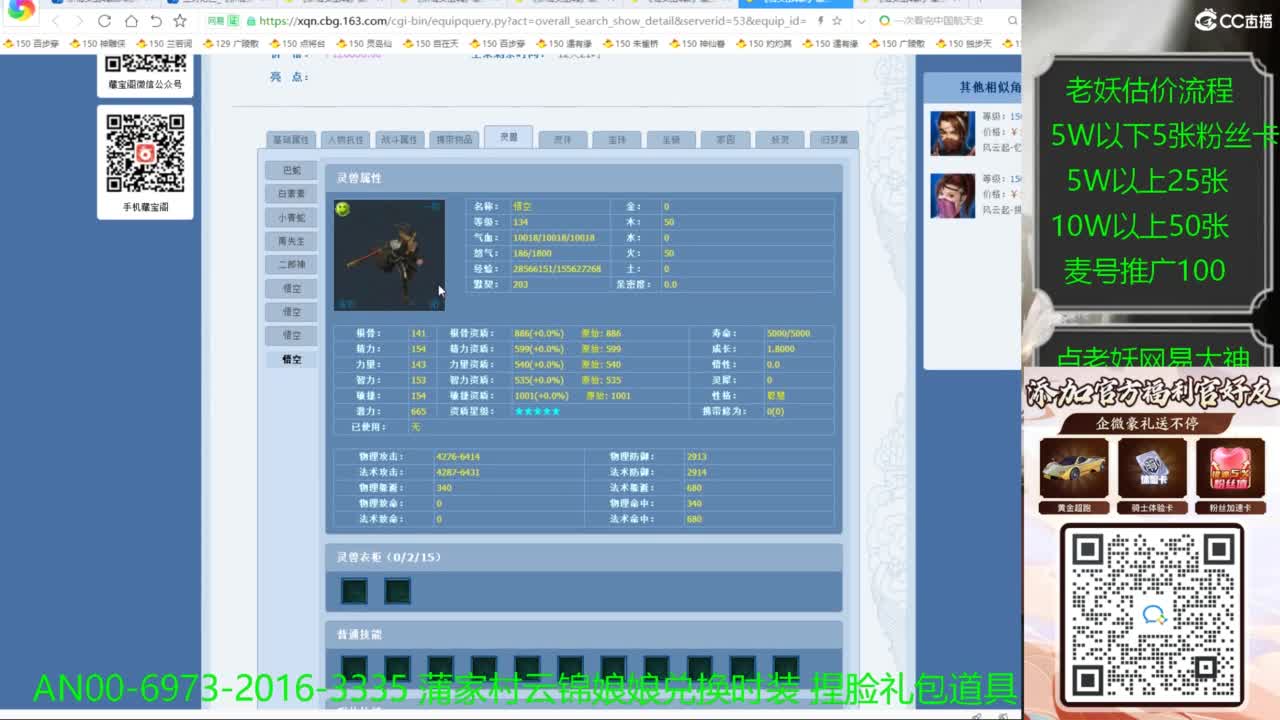Viewport: 1280px width, 720px height.
Task: Open the "150 自在天" bookmark
Action: click(x=430, y=44)
